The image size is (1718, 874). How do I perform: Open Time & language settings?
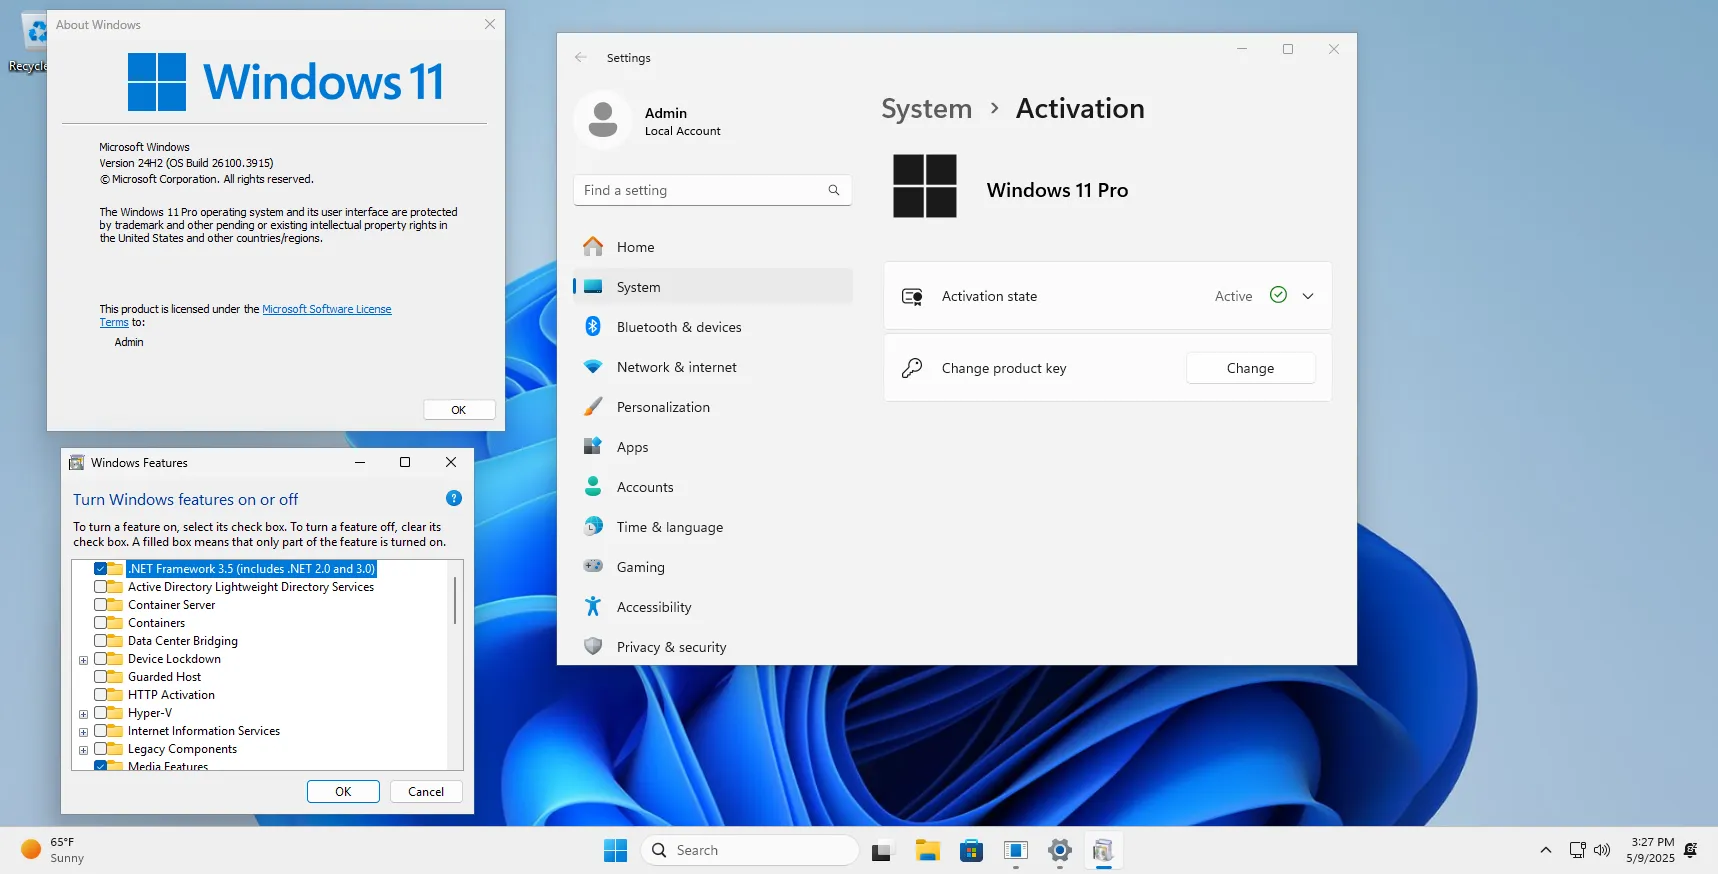(x=712, y=527)
